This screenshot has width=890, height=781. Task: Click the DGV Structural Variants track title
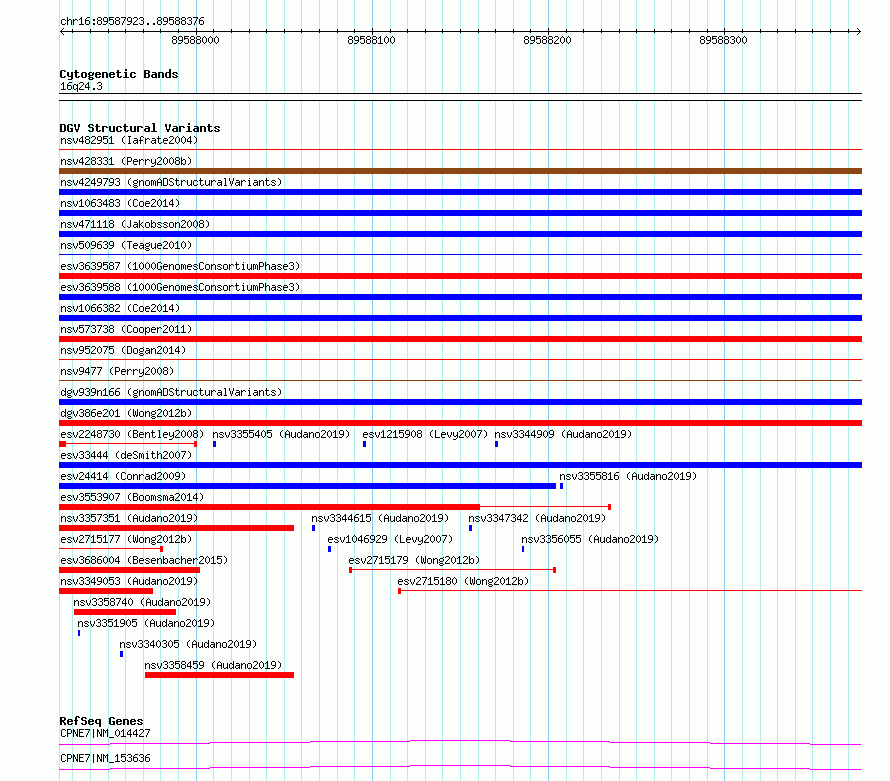tap(140, 128)
